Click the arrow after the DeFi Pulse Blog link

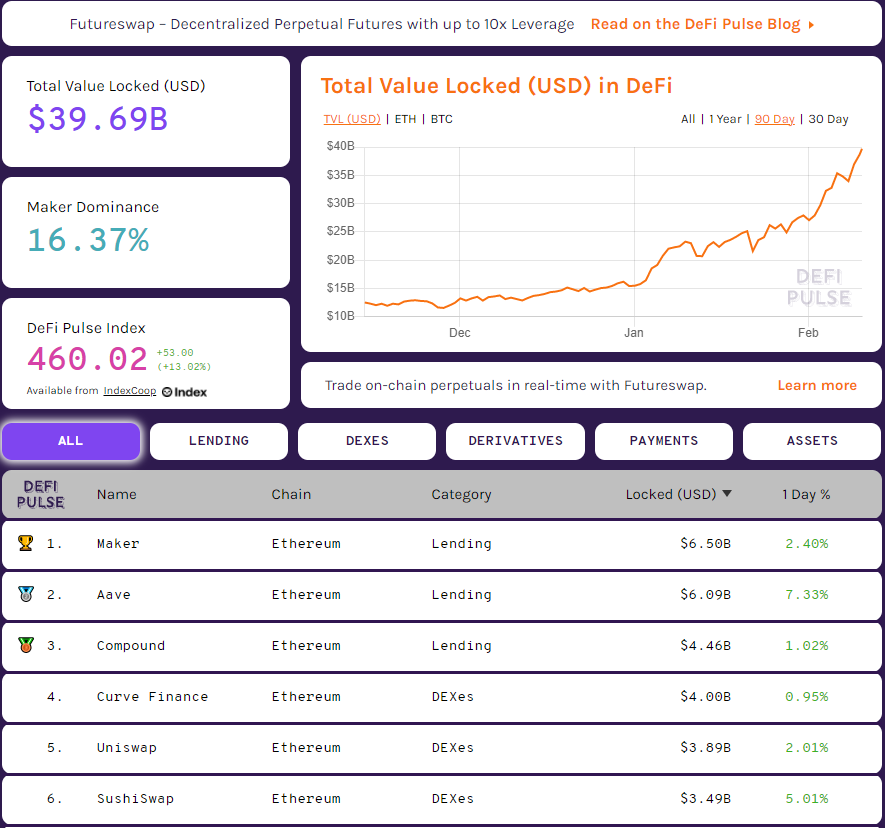coord(811,25)
